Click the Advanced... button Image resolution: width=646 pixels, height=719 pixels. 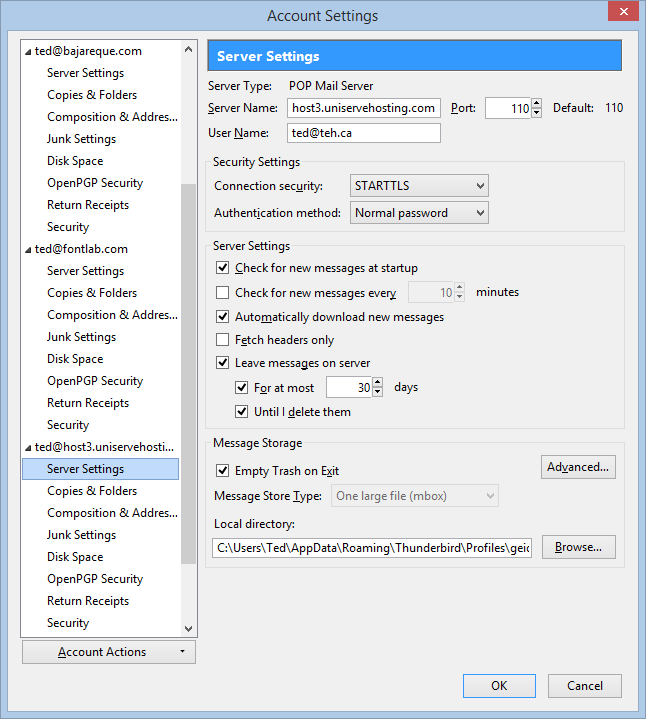[578, 467]
